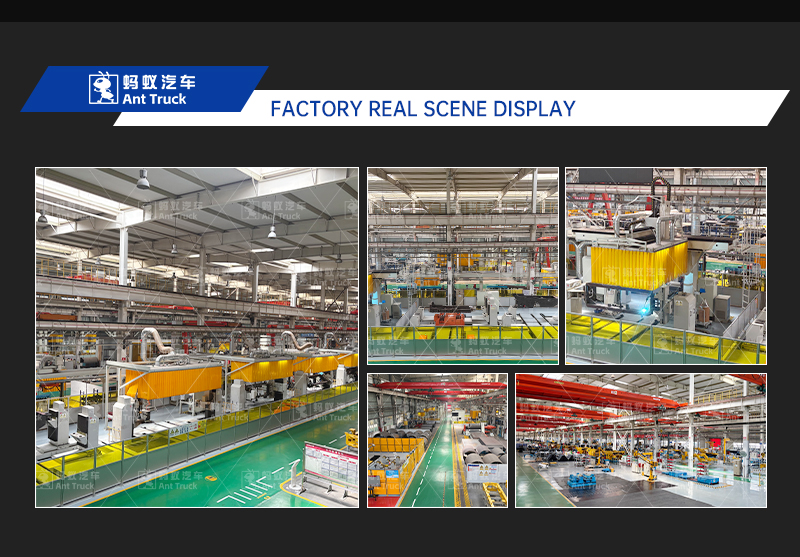
Task: Click the red roof beams in bottom right photo
Action: click(600, 390)
